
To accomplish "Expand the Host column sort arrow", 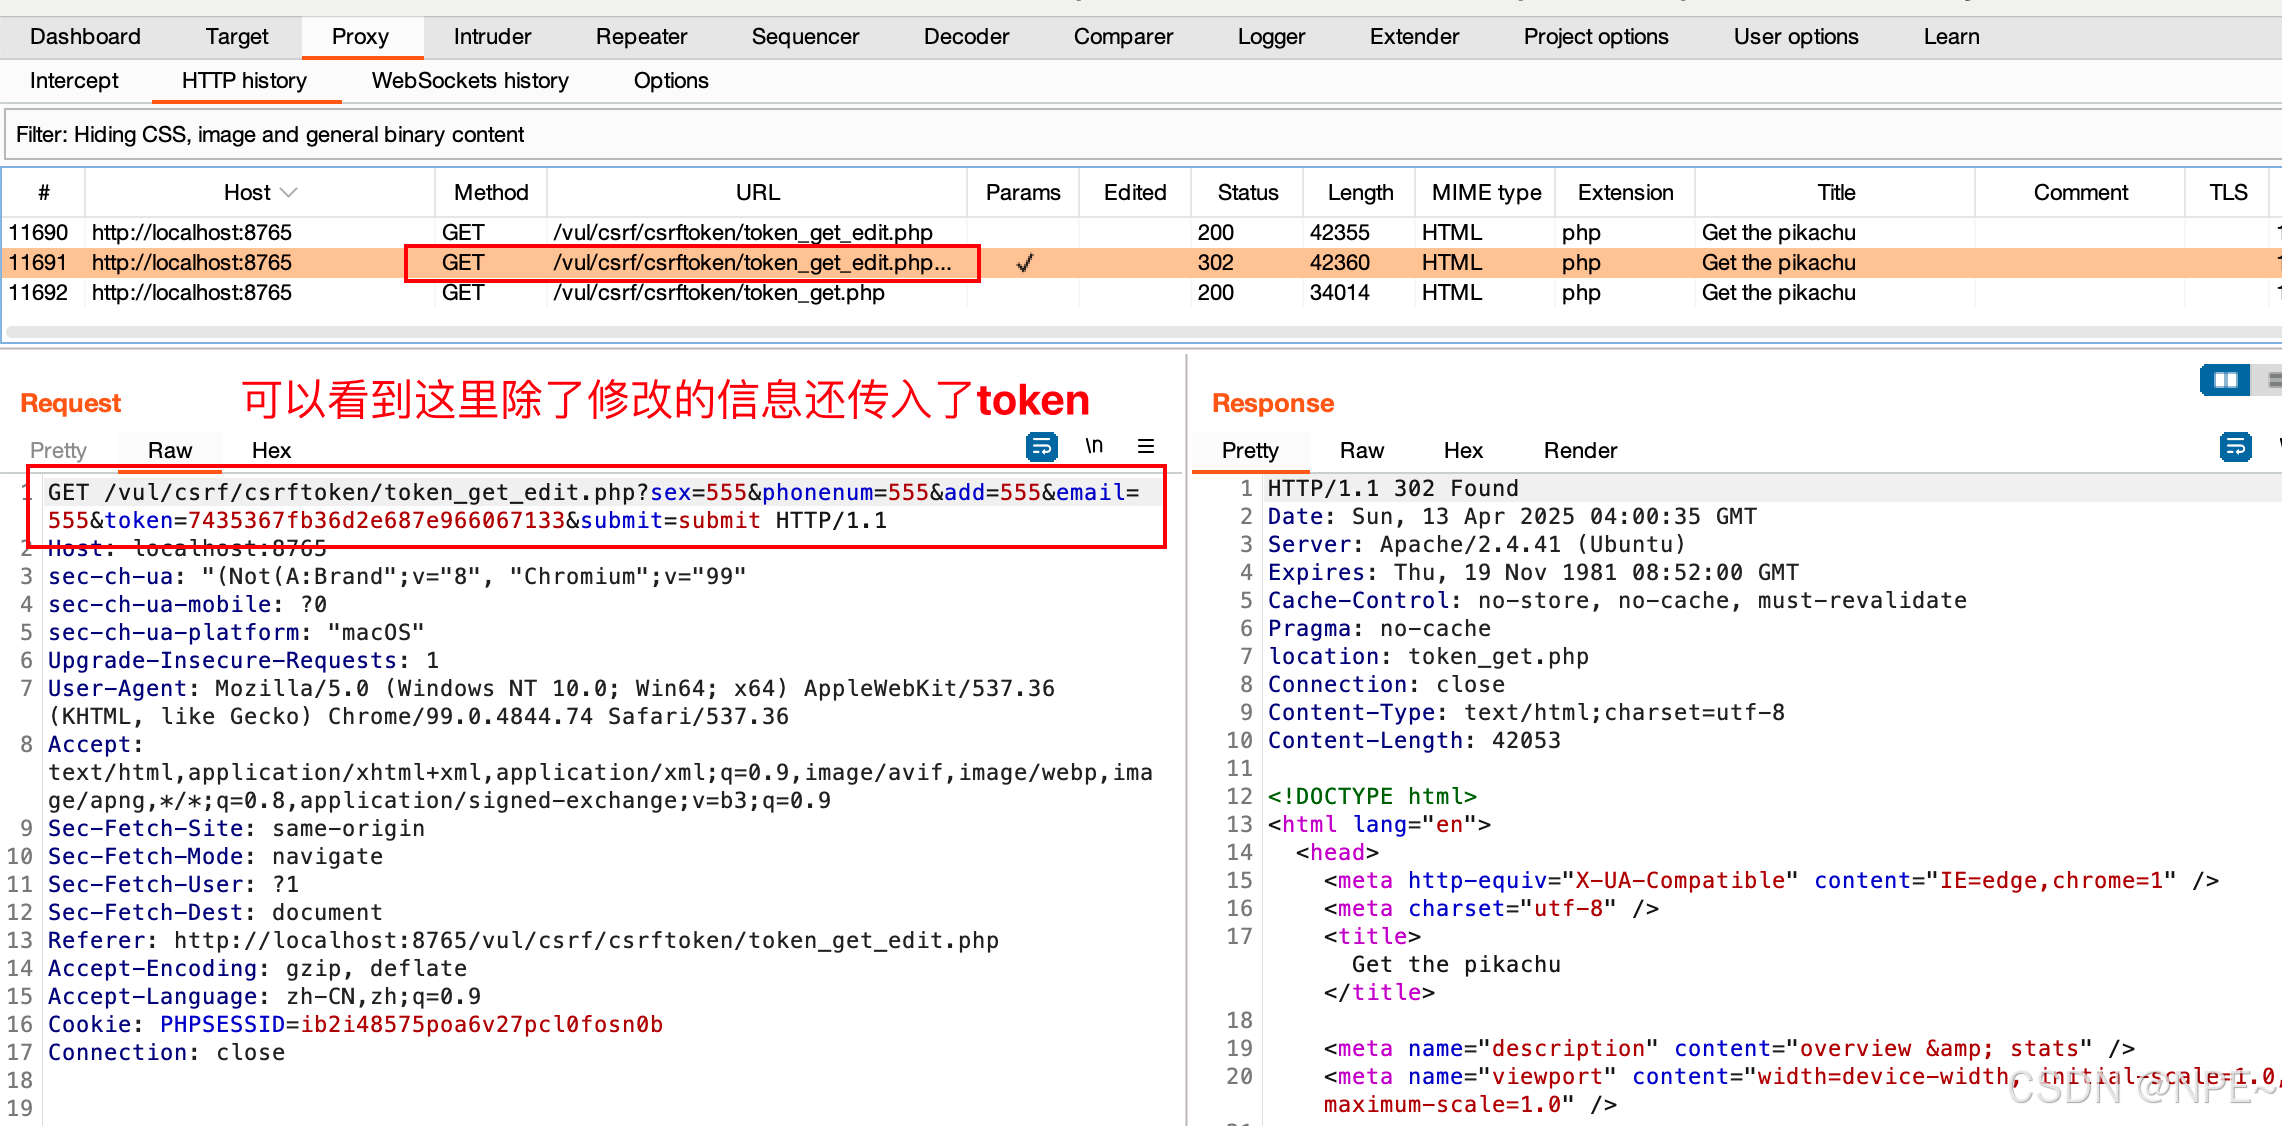I will coord(289,192).
